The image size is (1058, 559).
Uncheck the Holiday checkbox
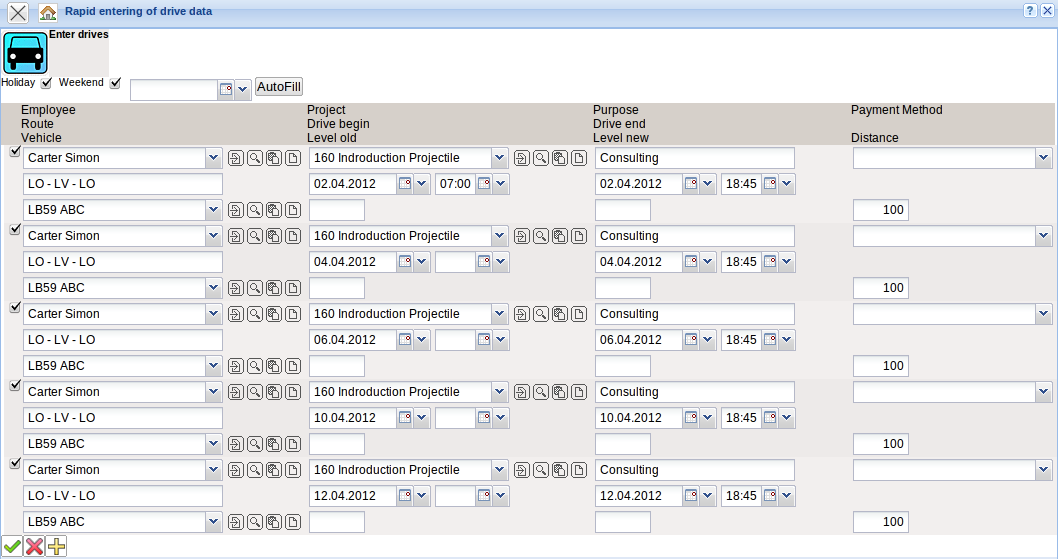point(46,83)
